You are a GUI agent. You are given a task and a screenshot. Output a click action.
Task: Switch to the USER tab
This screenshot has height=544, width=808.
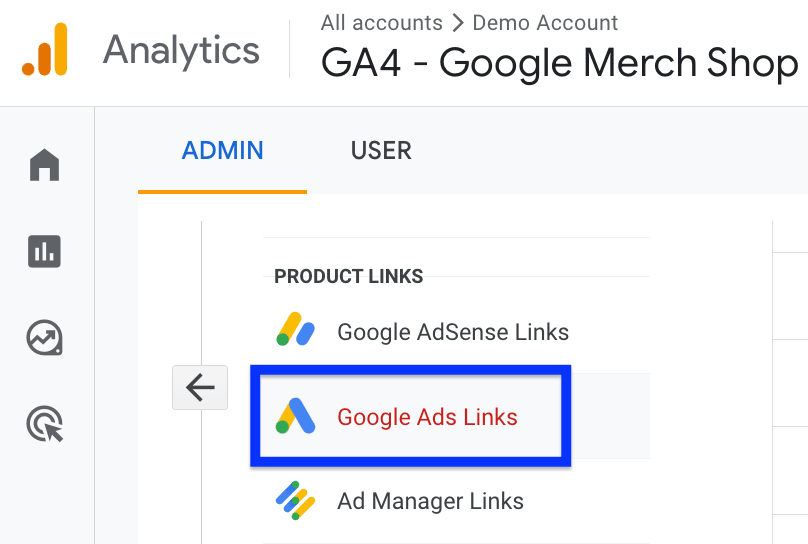point(381,151)
